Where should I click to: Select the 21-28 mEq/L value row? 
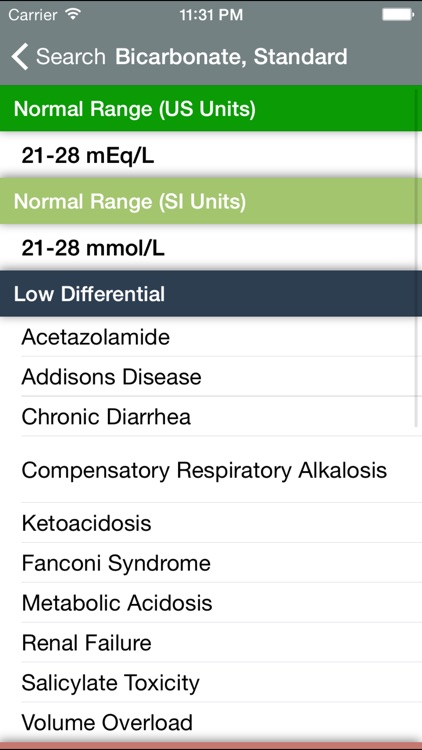(x=211, y=155)
